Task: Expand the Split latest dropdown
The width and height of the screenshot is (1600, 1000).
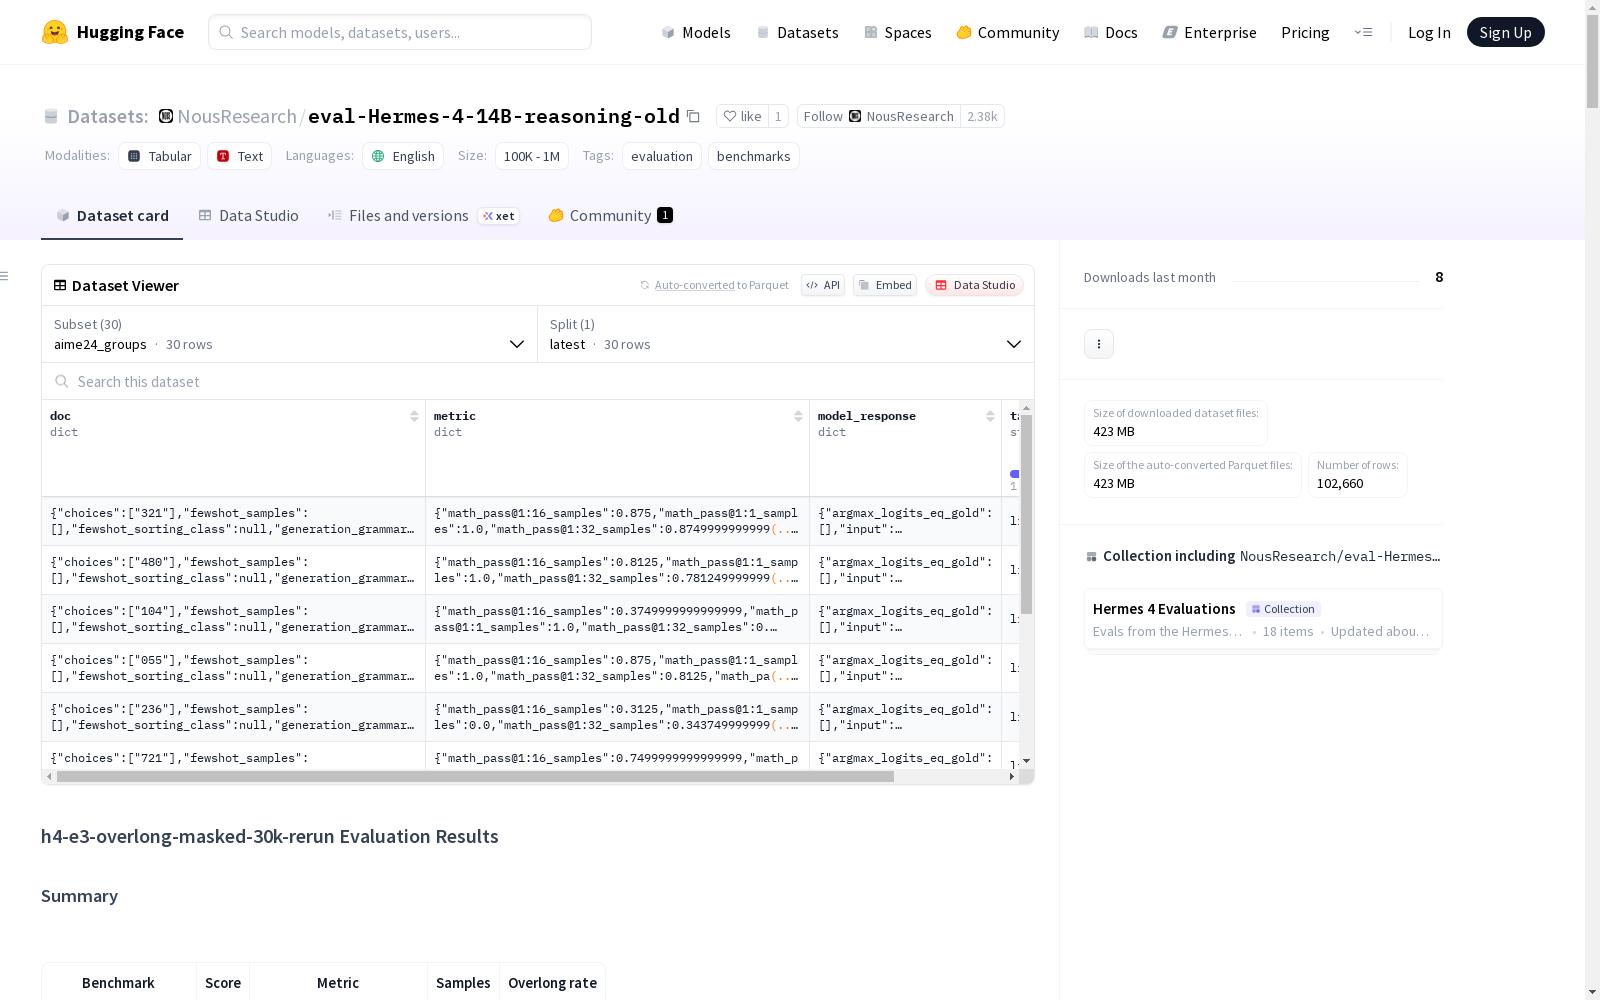Action: tap(786, 334)
